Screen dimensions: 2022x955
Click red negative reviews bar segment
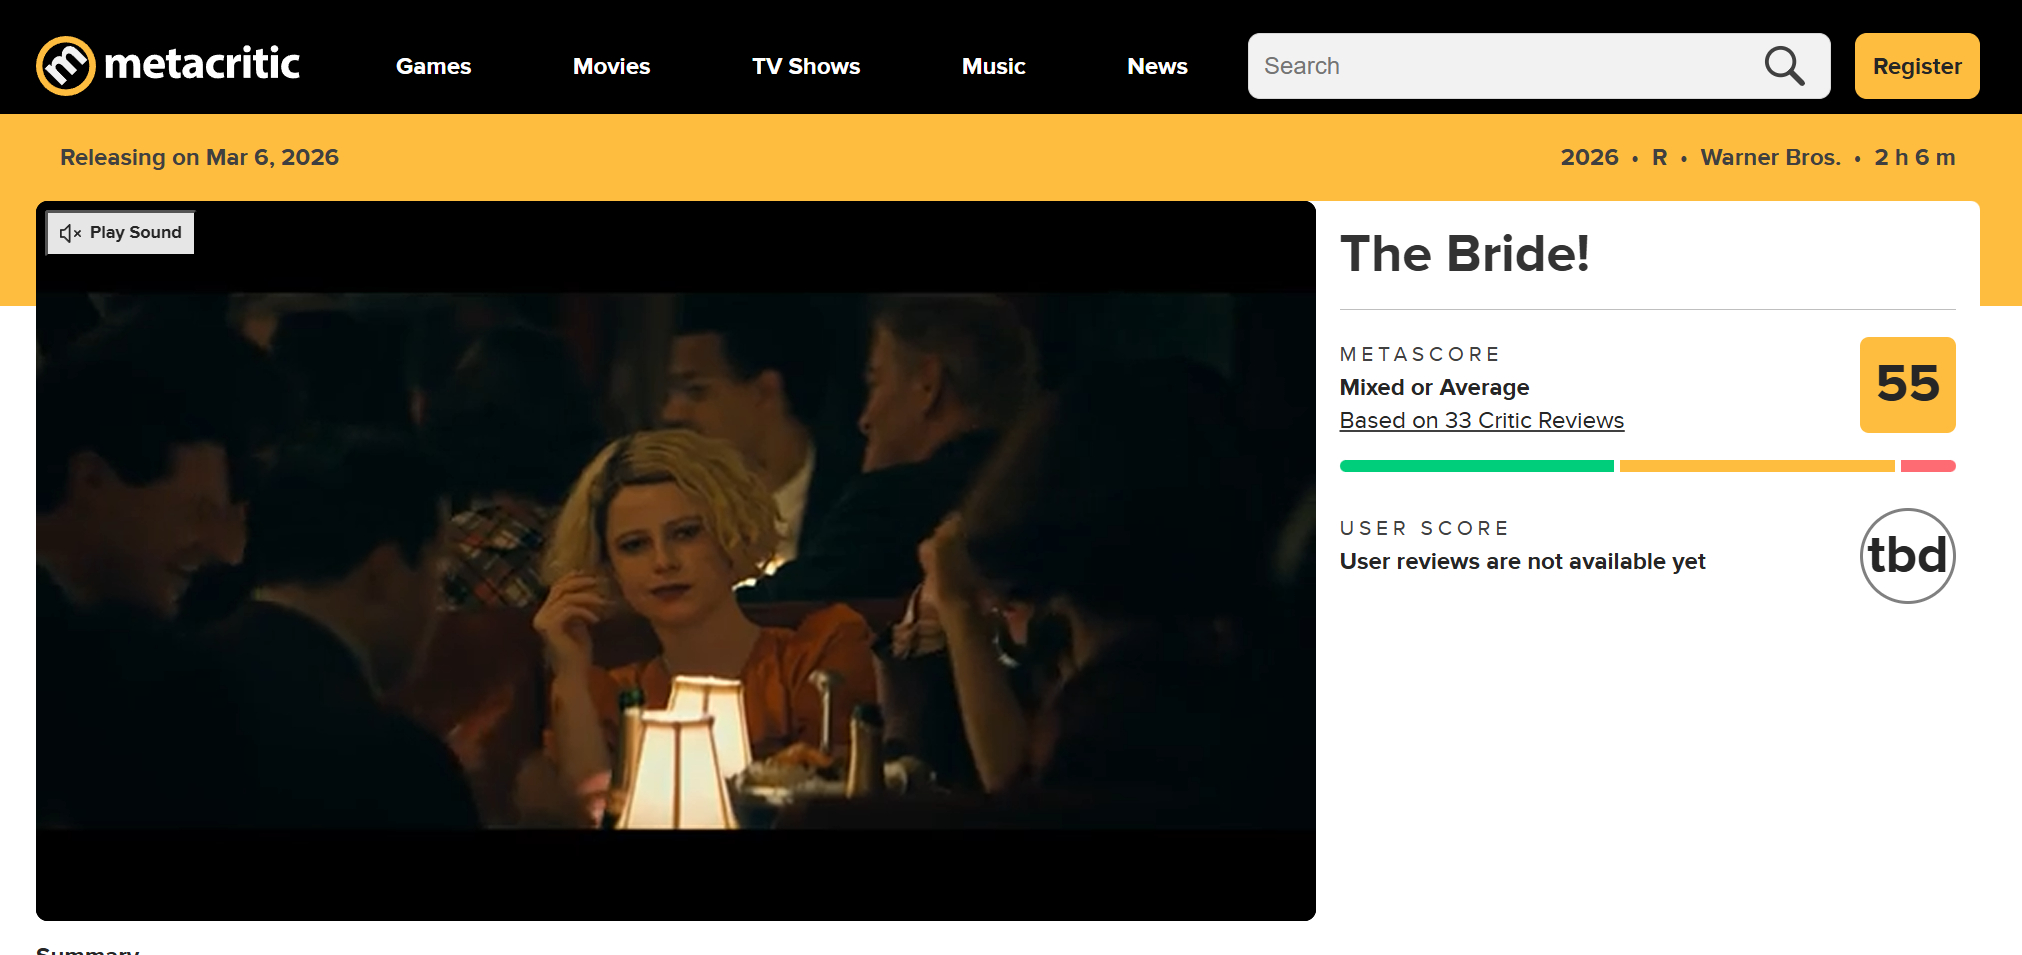click(x=1928, y=466)
